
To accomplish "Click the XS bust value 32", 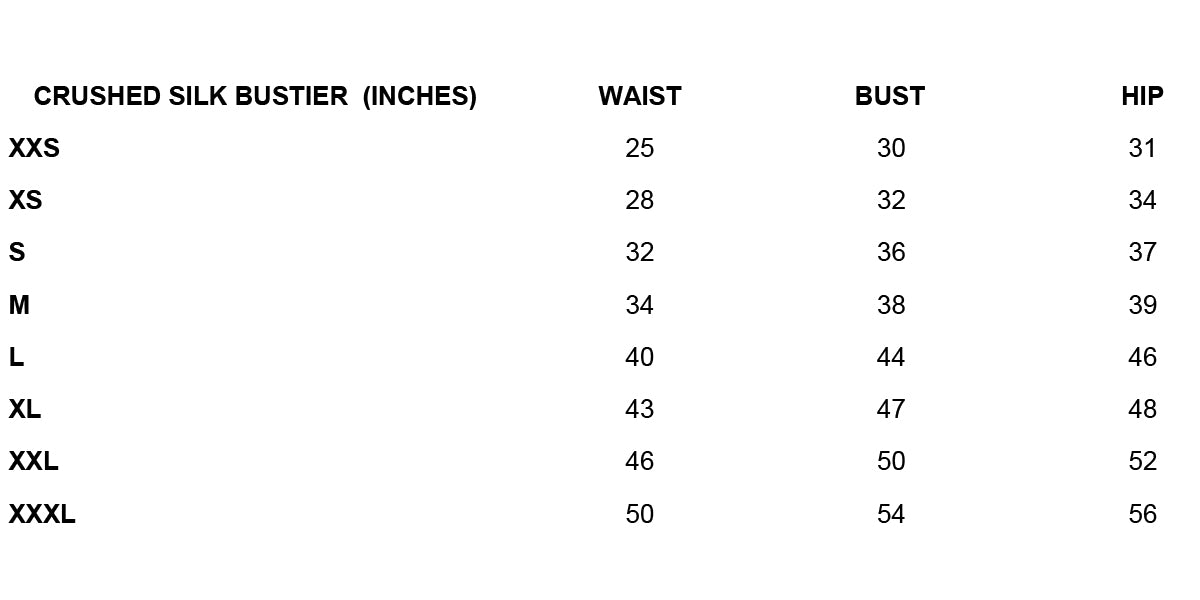I will tap(890, 201).
